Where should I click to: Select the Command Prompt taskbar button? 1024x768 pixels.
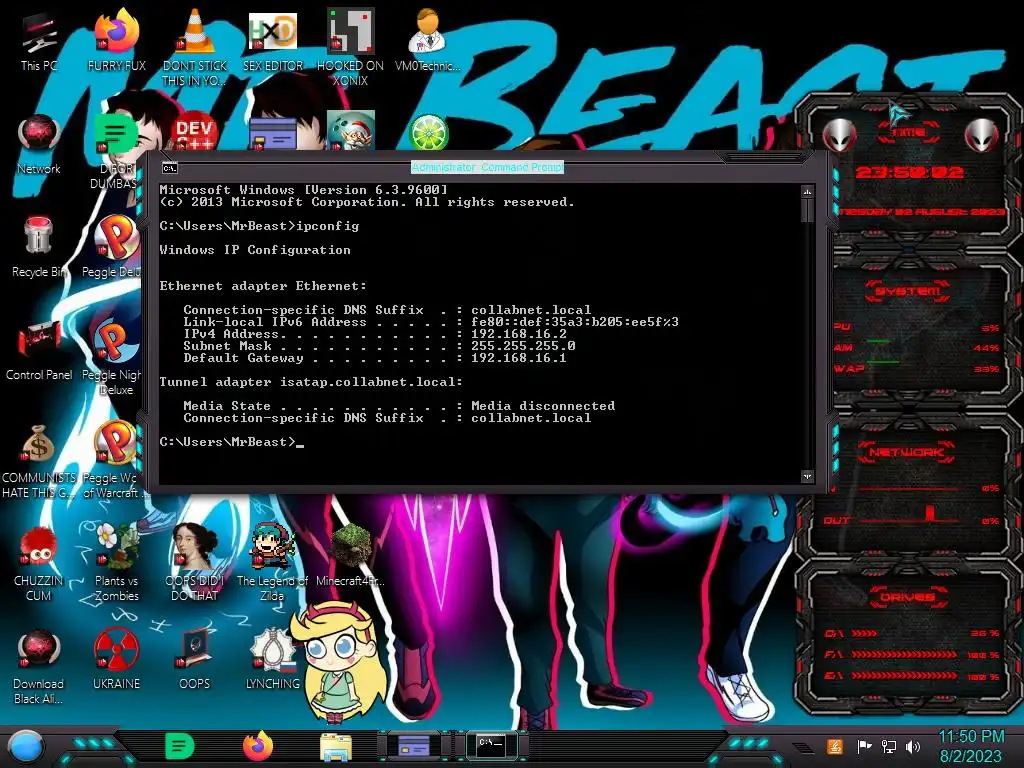coord(491,744)
